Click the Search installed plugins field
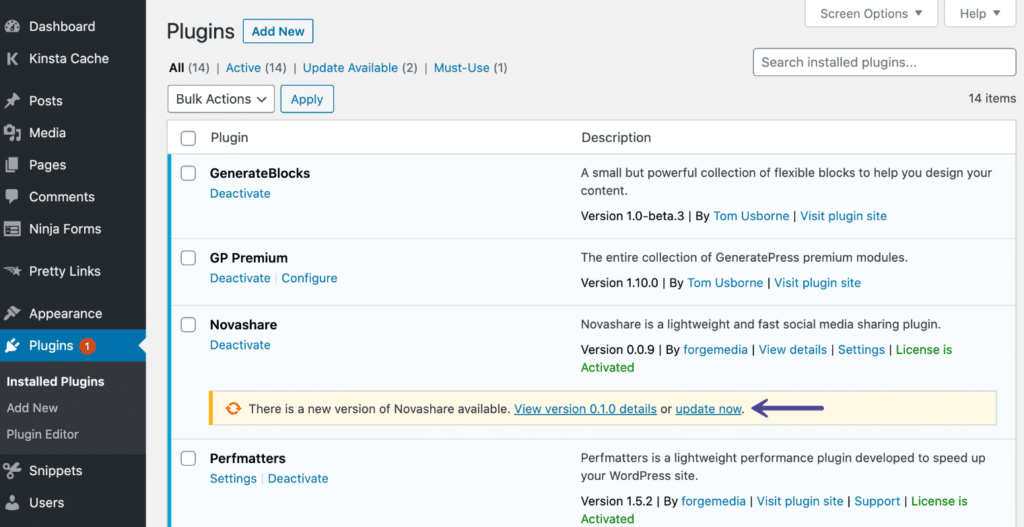The width and height of the screenshot is (1024, 527). 884,63
